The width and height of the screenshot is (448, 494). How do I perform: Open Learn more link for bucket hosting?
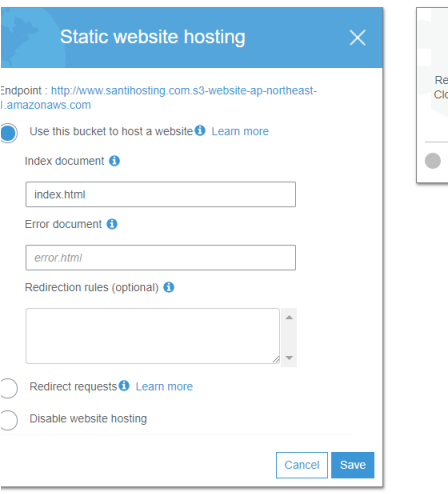click(x=240, y=131)
